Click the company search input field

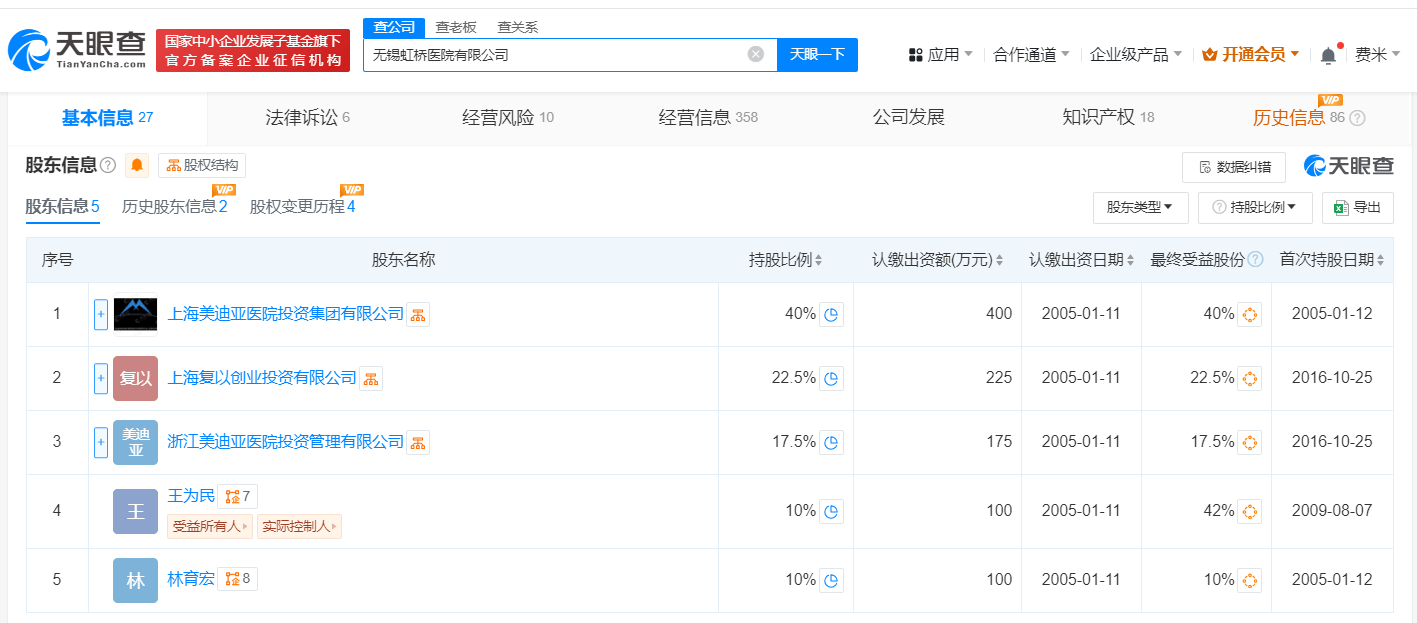[555, 54]
